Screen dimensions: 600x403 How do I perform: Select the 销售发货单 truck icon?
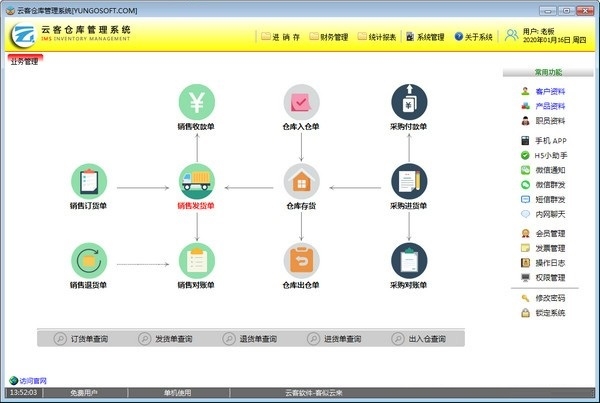pos(197,181)
